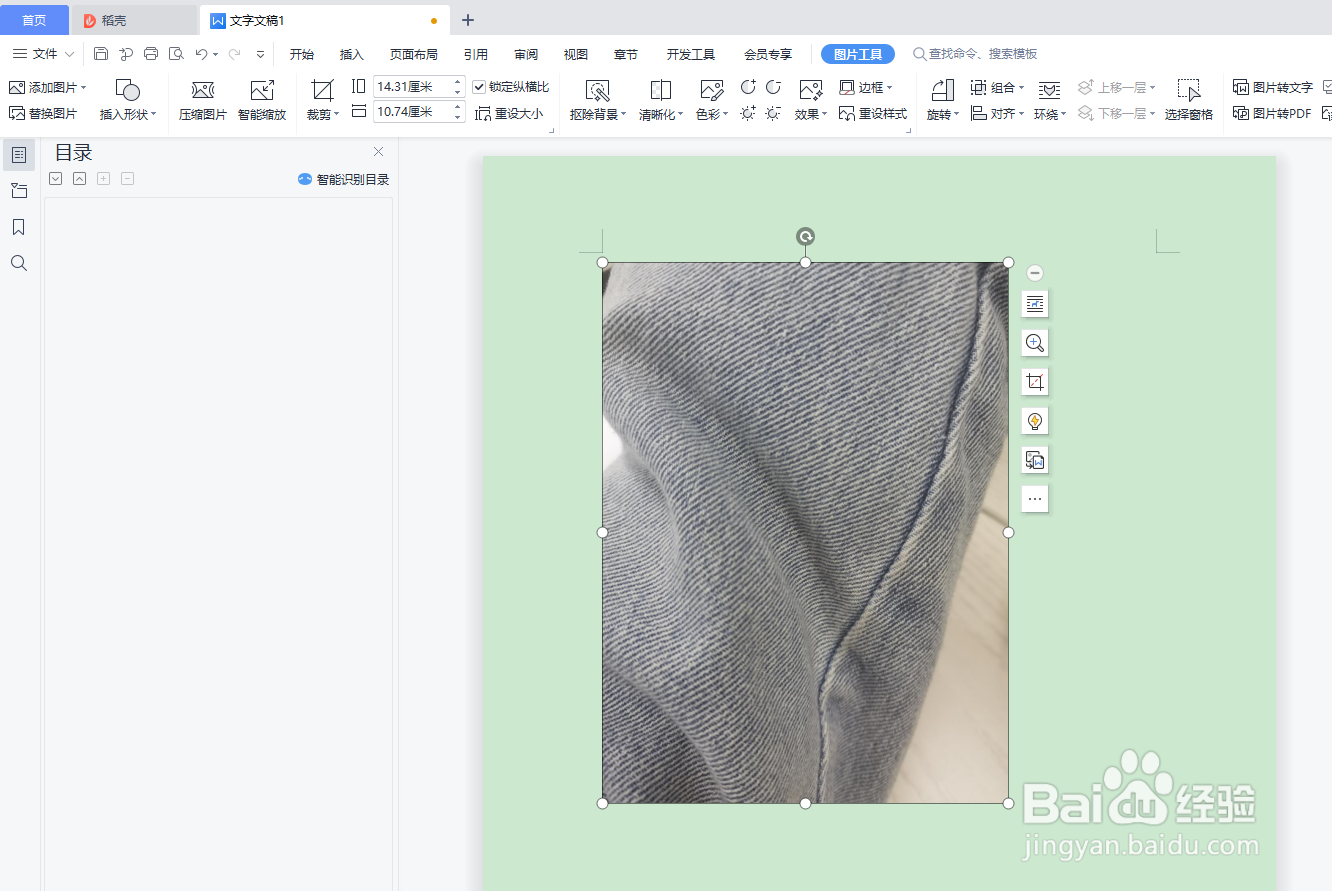Select the denim fabric image
This screenshot has width=1332, height=891.
805,533
